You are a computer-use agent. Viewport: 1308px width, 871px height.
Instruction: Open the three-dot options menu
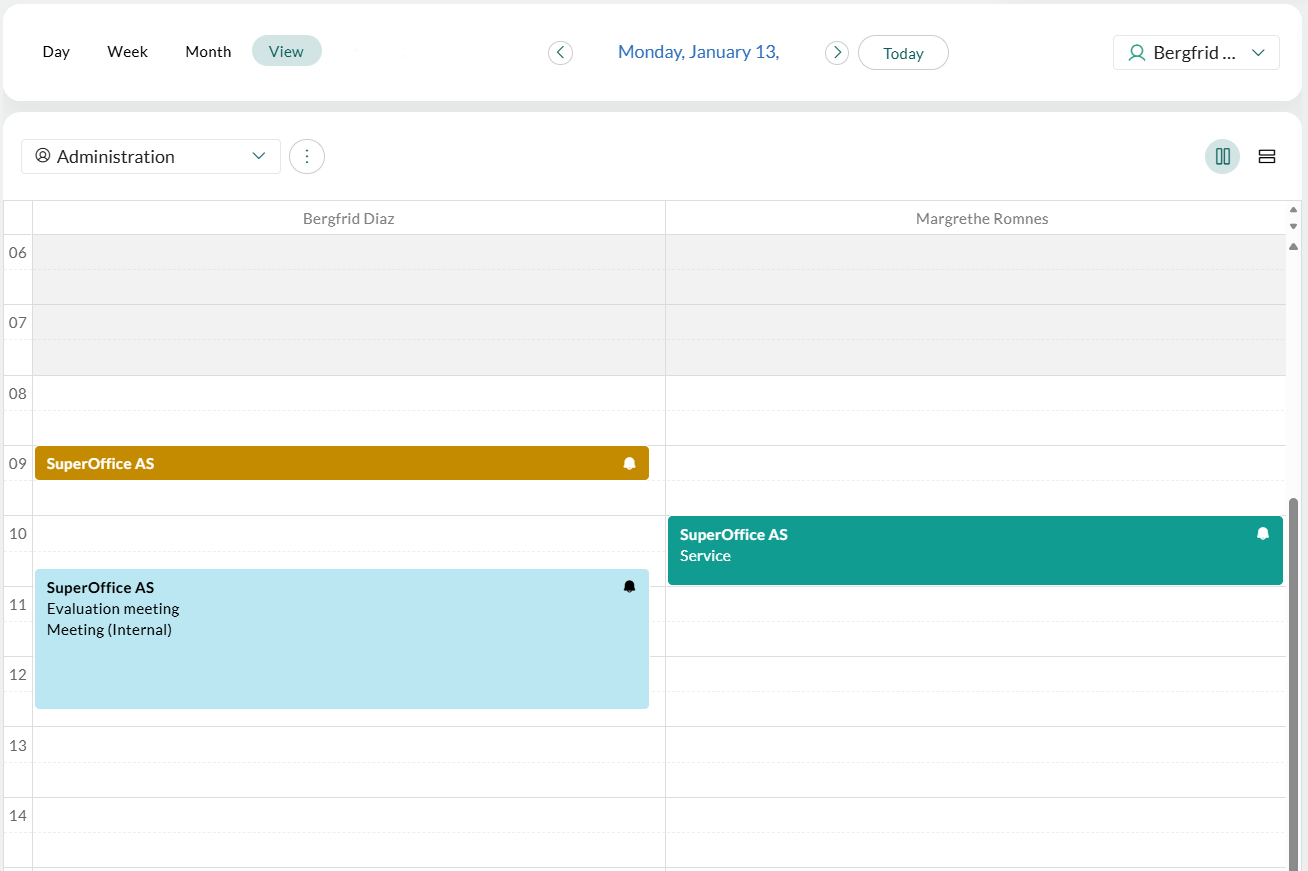[x=307, y=156]
